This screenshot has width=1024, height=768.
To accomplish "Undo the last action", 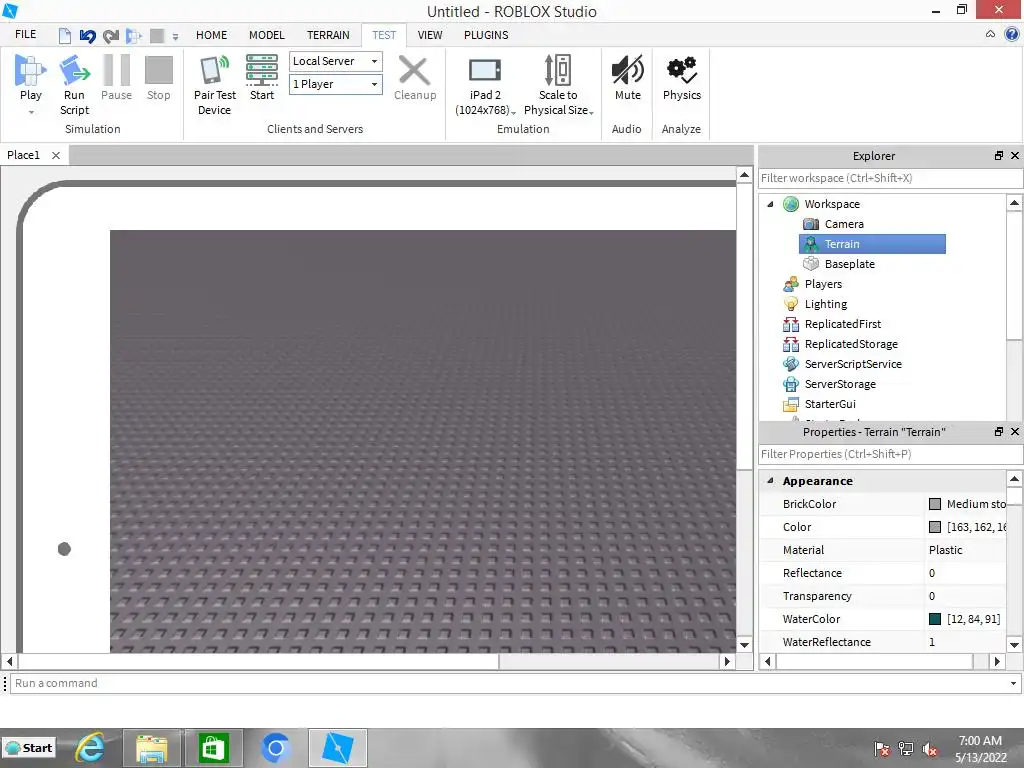I will click(88, 35).
